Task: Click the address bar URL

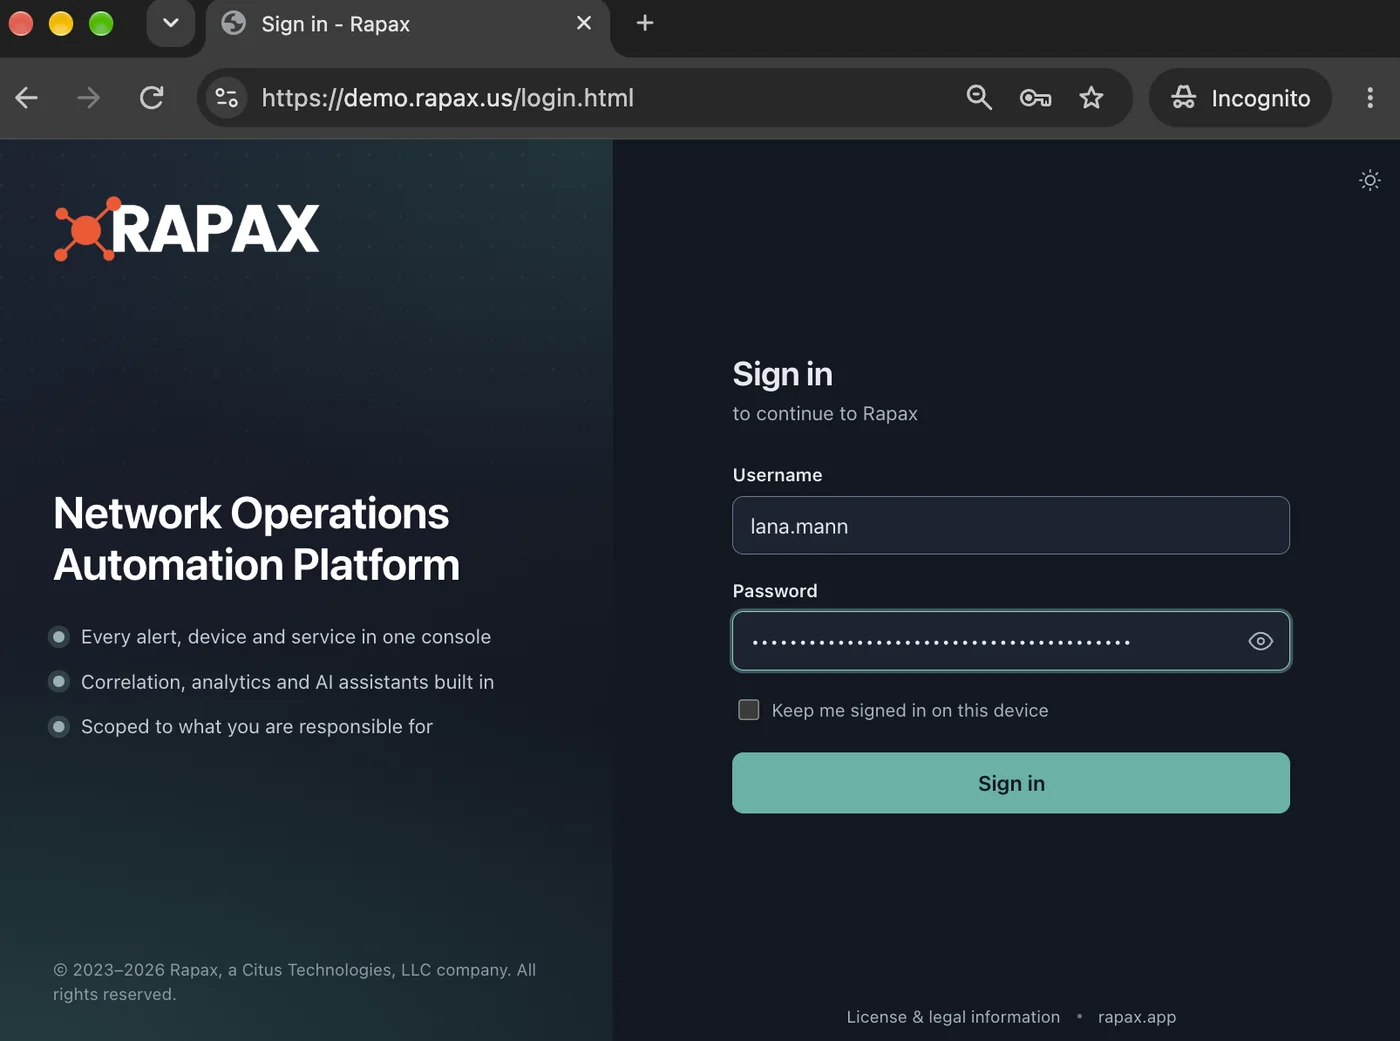Action: pos(447,98)
